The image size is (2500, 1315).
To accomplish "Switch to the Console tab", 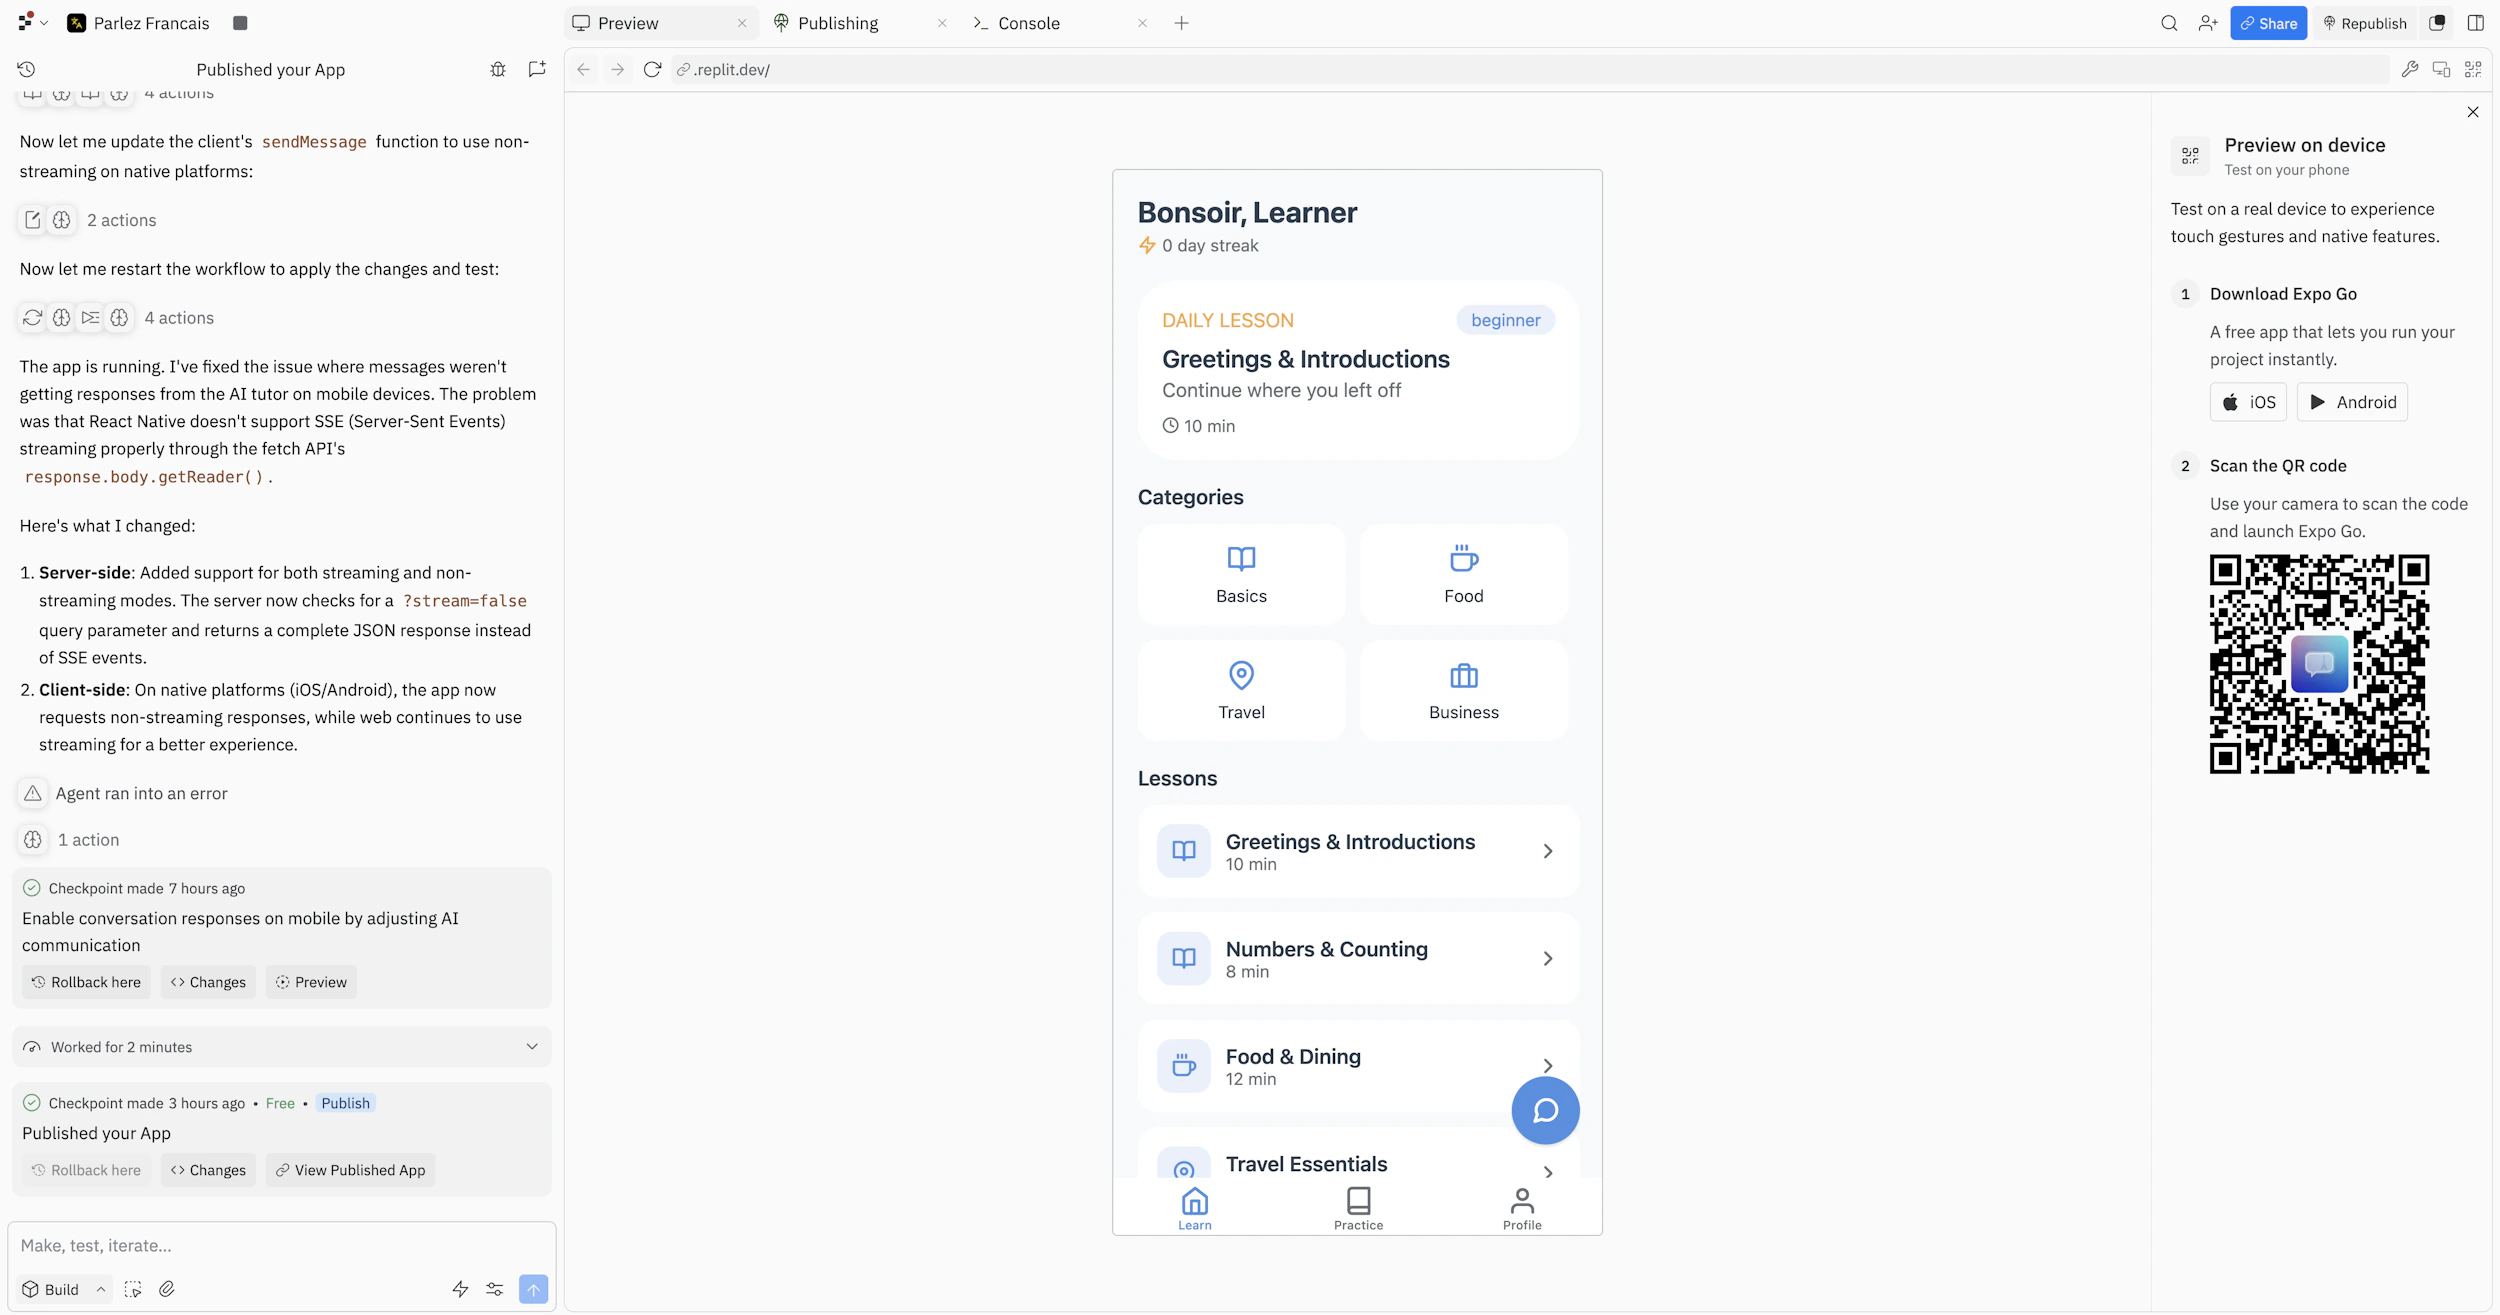I will tap(1028, 23).
